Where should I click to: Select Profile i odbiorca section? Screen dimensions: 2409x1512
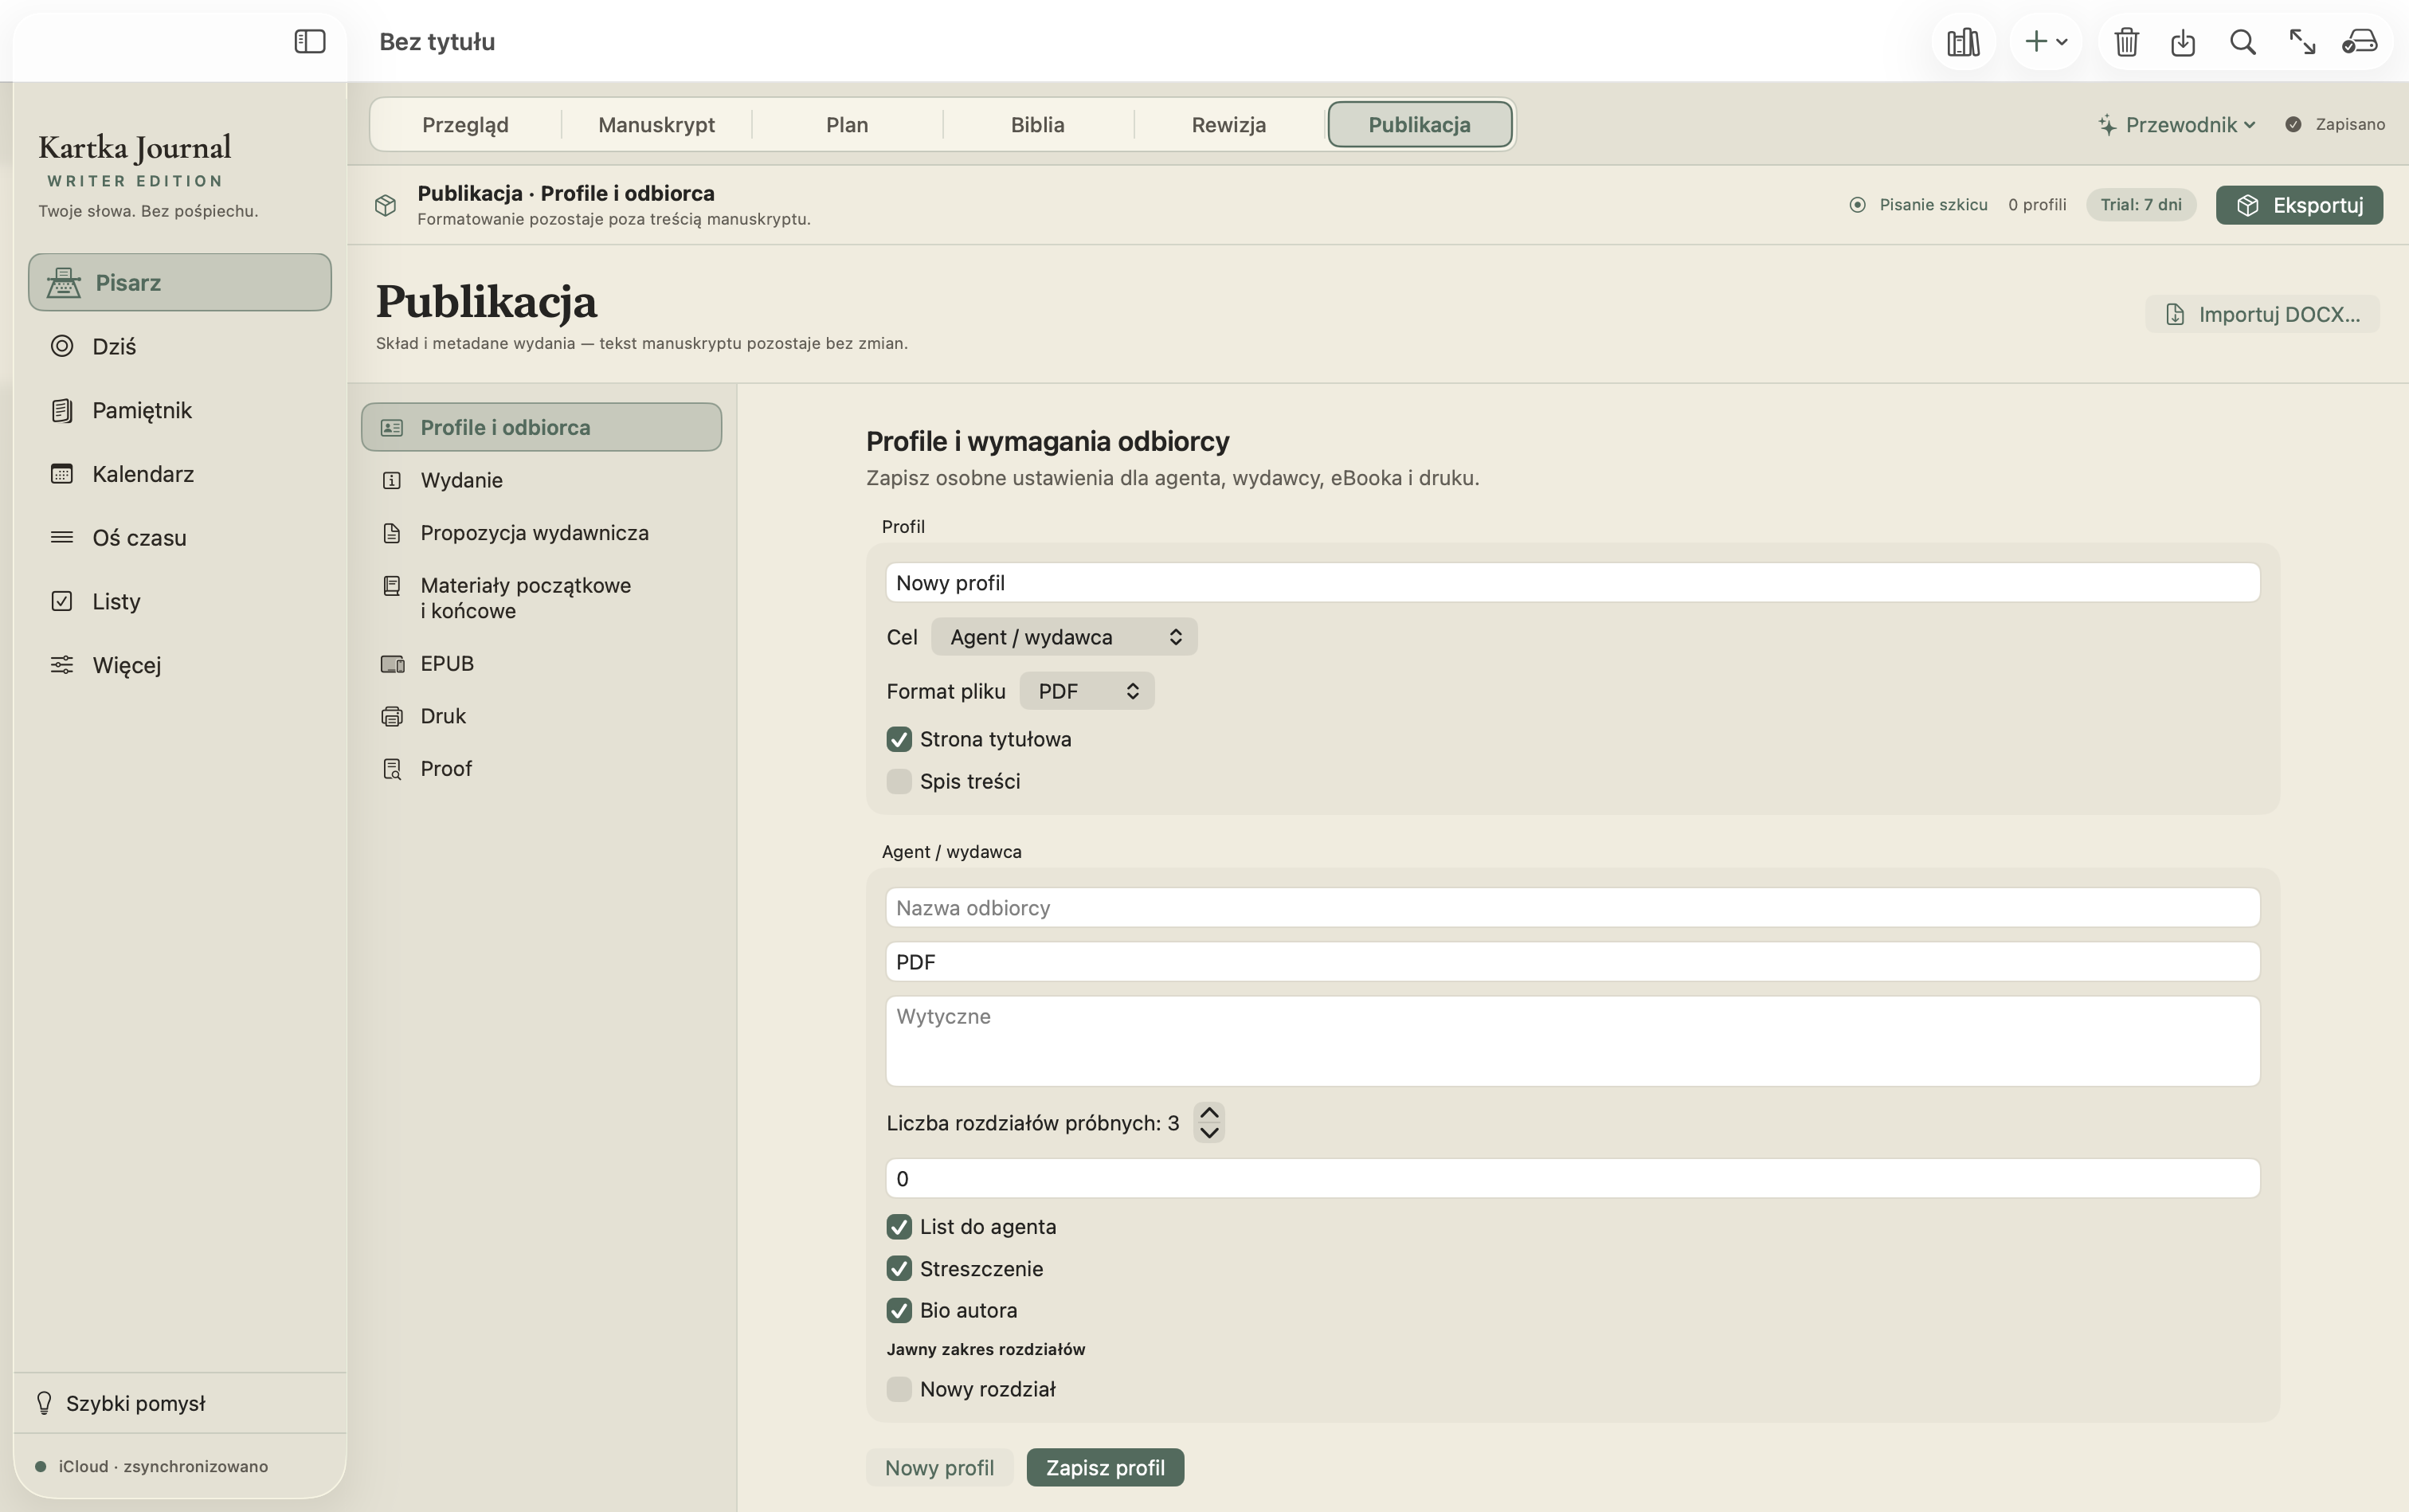541,427
